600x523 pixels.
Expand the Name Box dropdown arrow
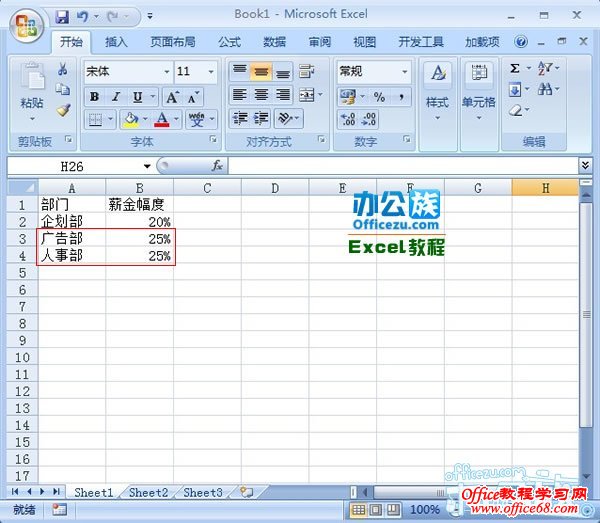[x=147, y=166]
